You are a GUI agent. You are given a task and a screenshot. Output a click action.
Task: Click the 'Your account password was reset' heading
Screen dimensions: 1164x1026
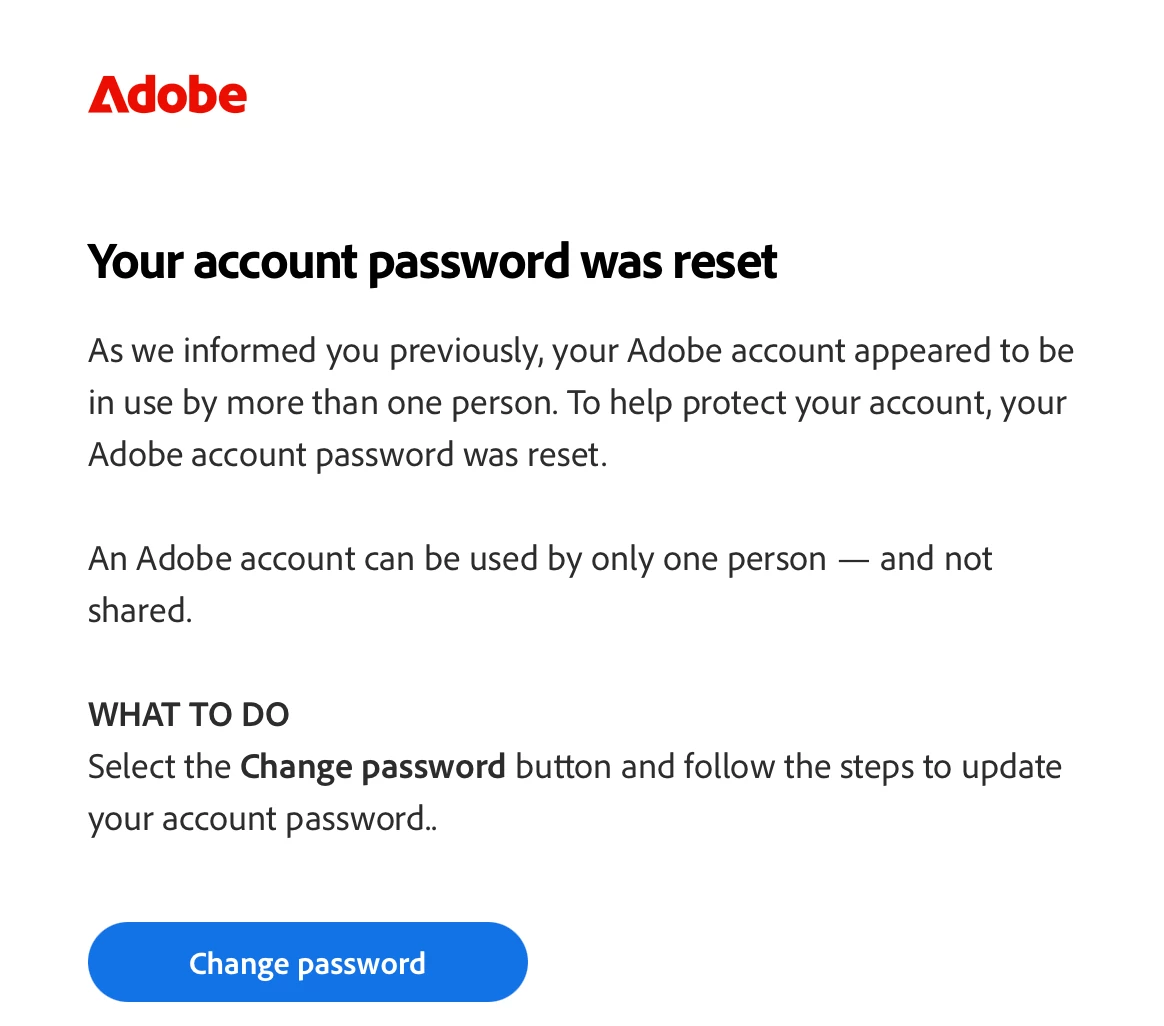(x=432, y=262)
